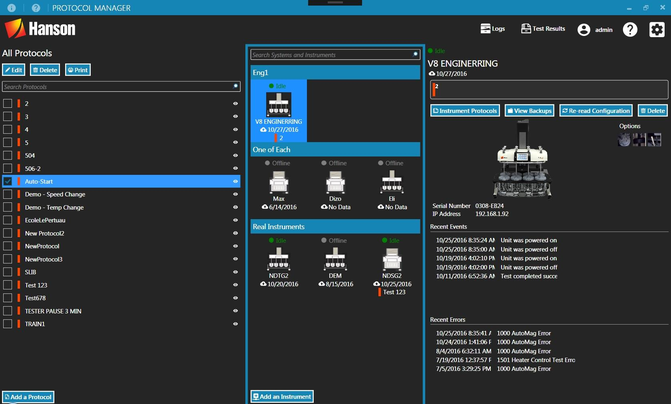Screen dimensions: 671x404
Task: Select the NDSG2 instrument icon
Action: pyautogui.click(x=392, y=260)
